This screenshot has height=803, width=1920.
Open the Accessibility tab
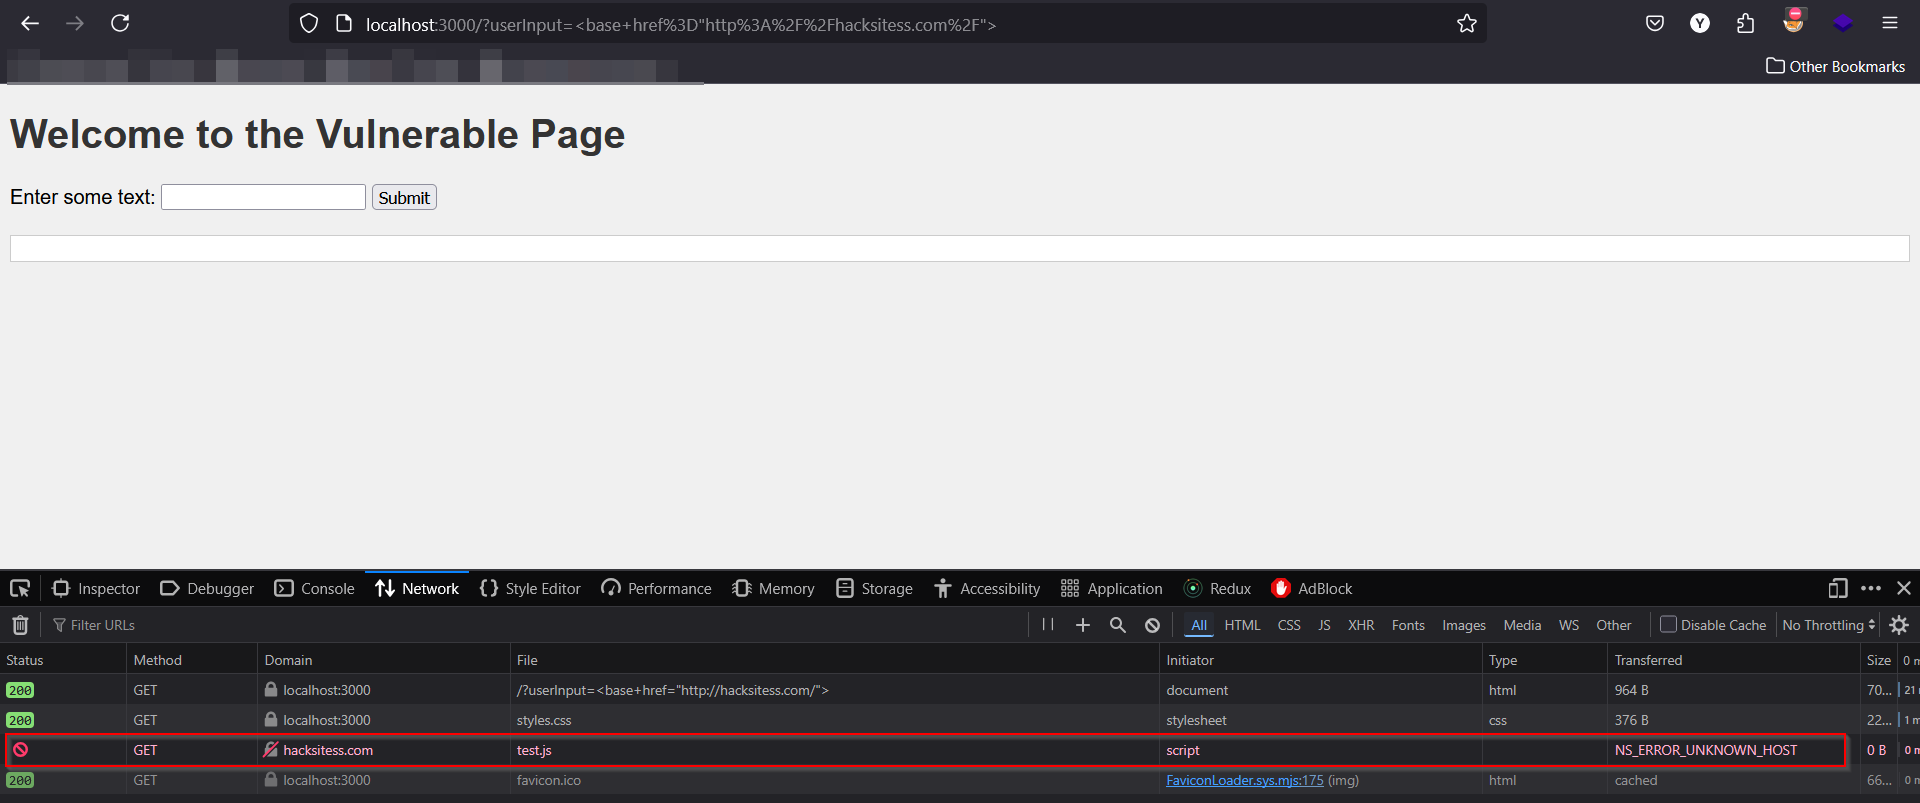coord(986,588)
